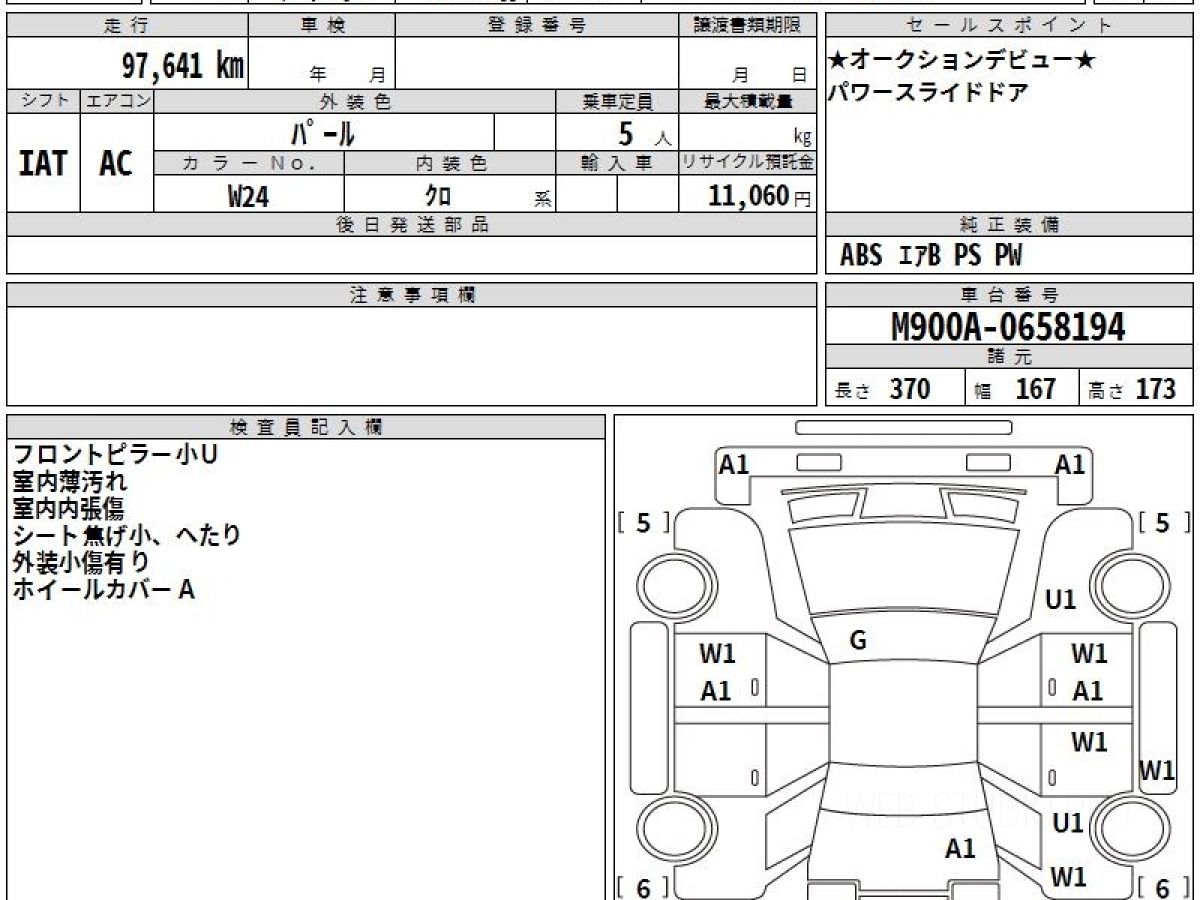This screenshot has width=1200, height=900.
Task: Select the パール exterior color value
Action: (323, 132)
